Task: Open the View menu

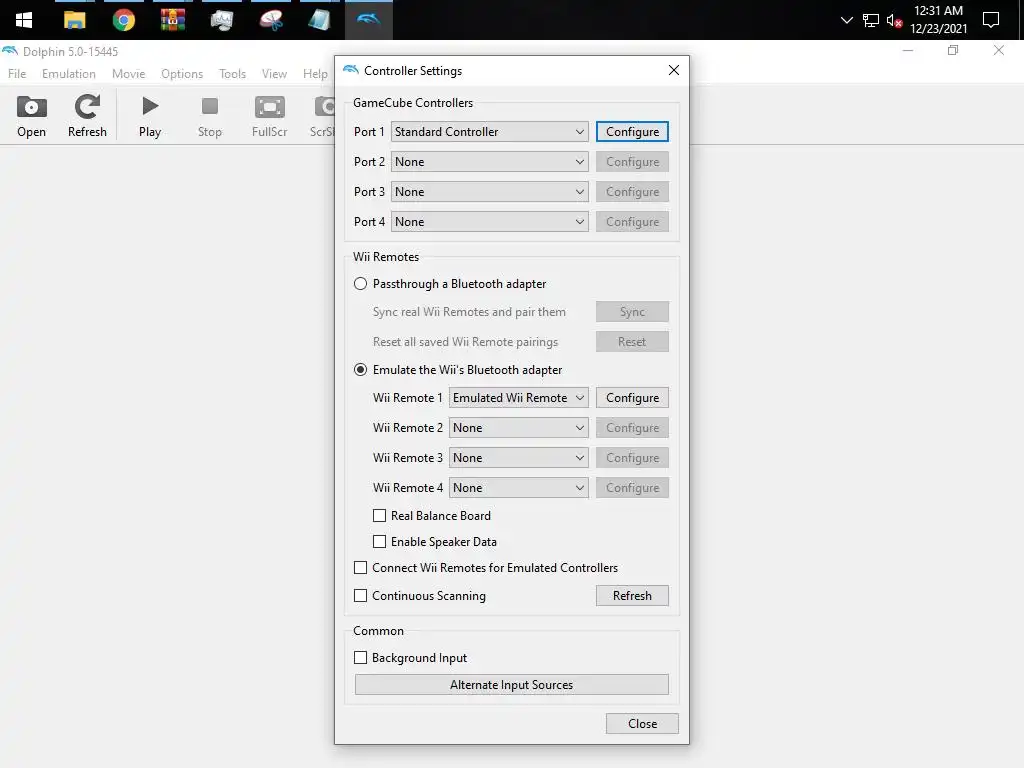Action: [x=274, y=74]
